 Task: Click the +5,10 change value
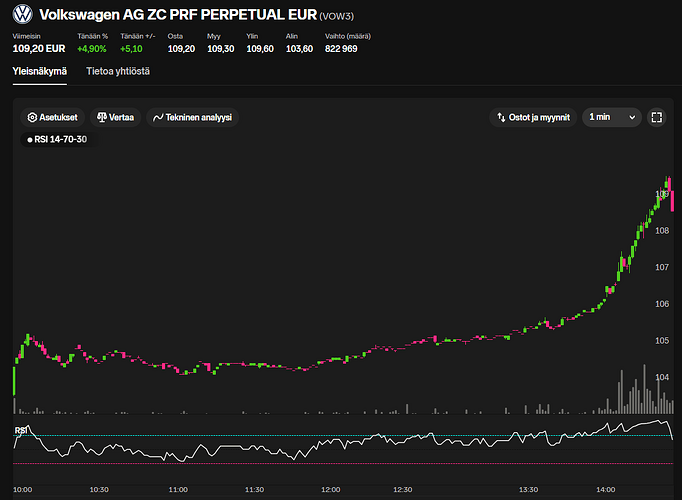click(131, 49)
